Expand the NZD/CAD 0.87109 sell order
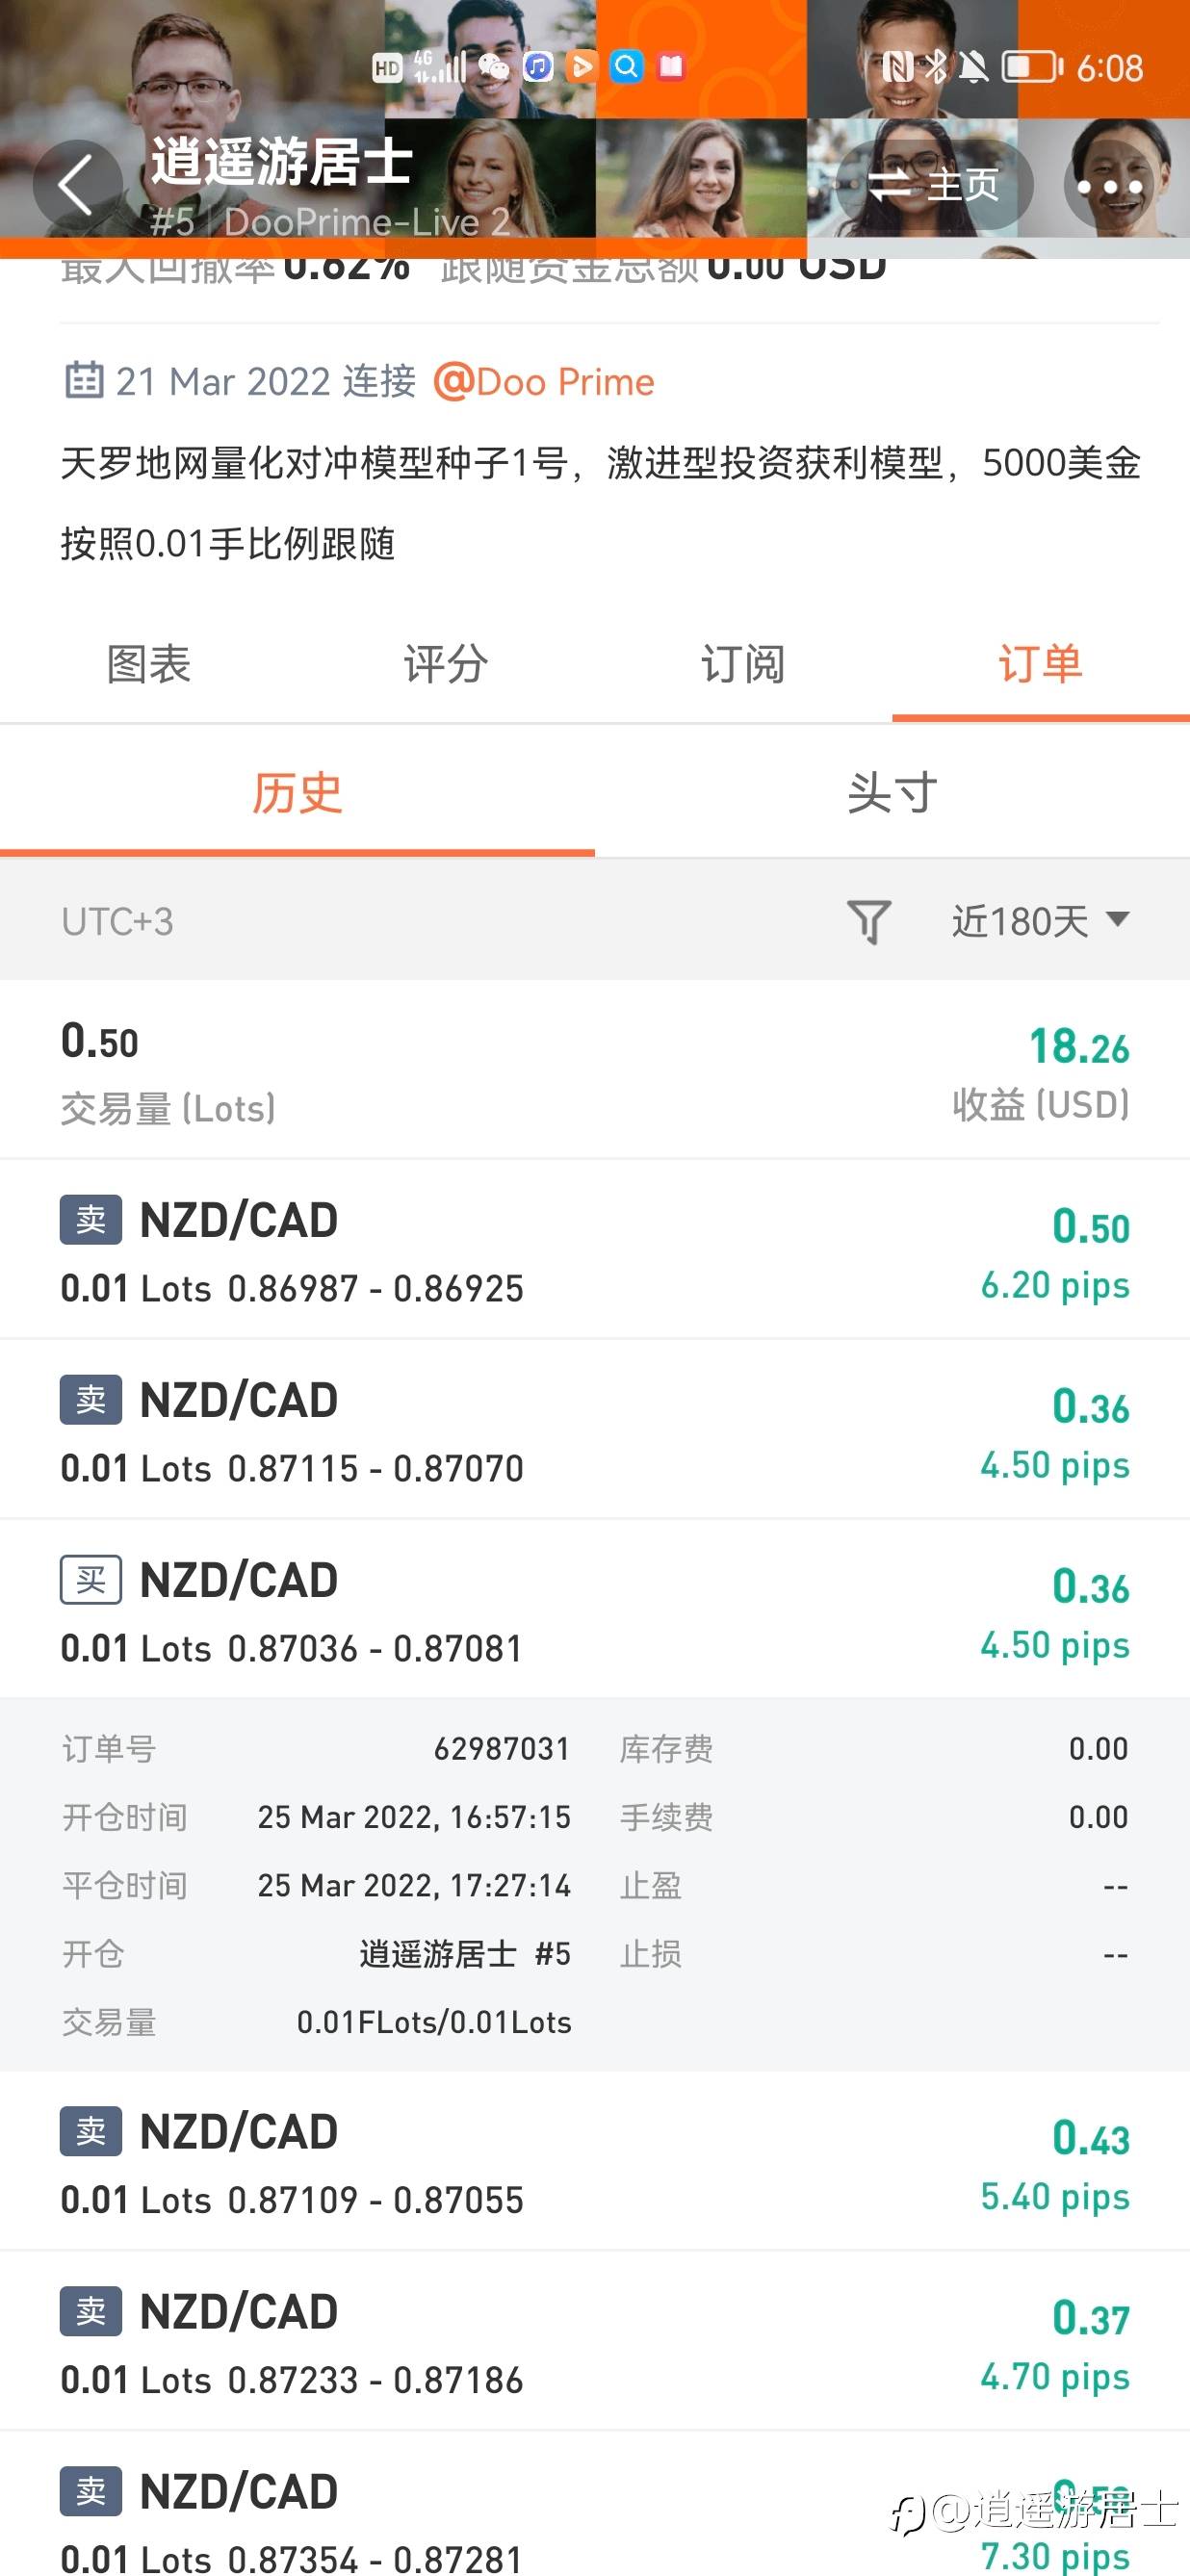Viewport: 1190px width, 2576px height. tap(594, 2161)
